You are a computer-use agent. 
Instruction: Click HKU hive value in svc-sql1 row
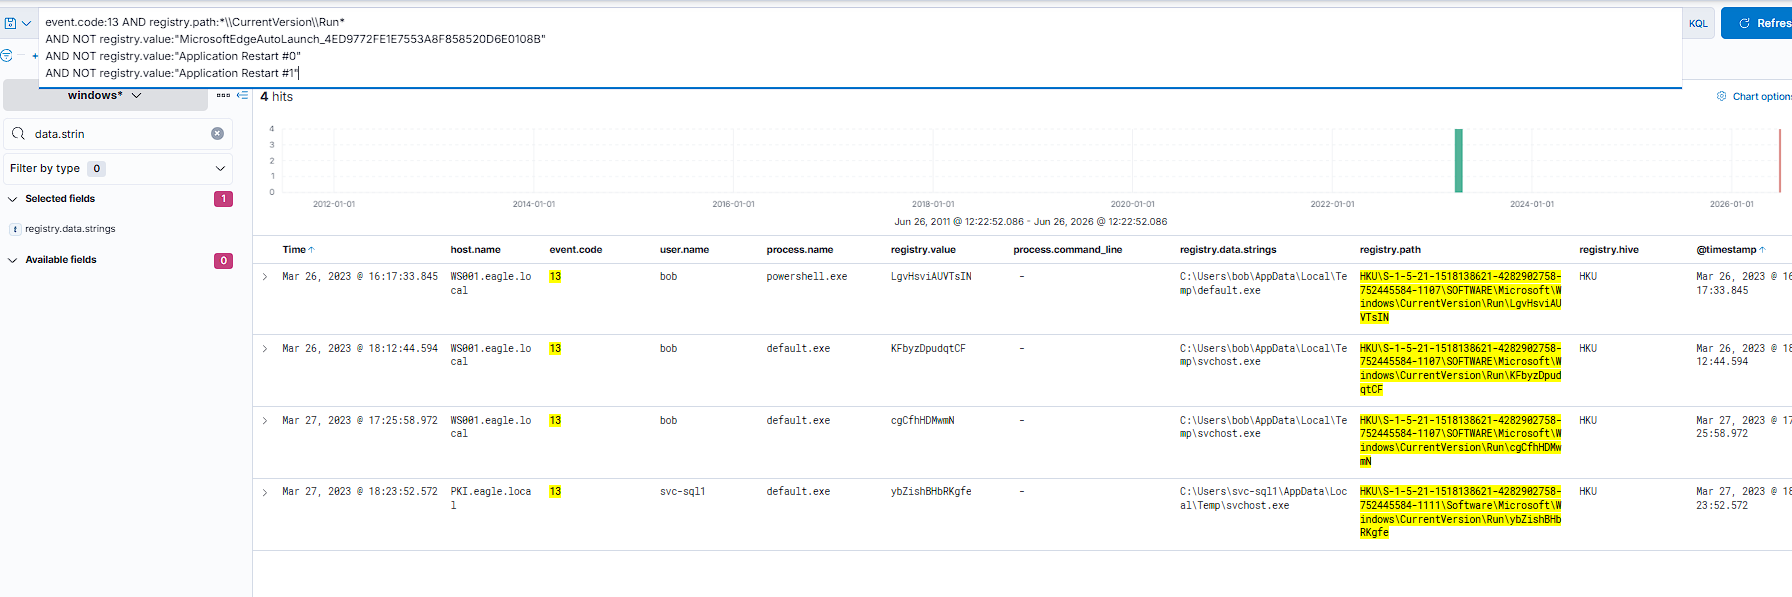(x=1588, y=492)
